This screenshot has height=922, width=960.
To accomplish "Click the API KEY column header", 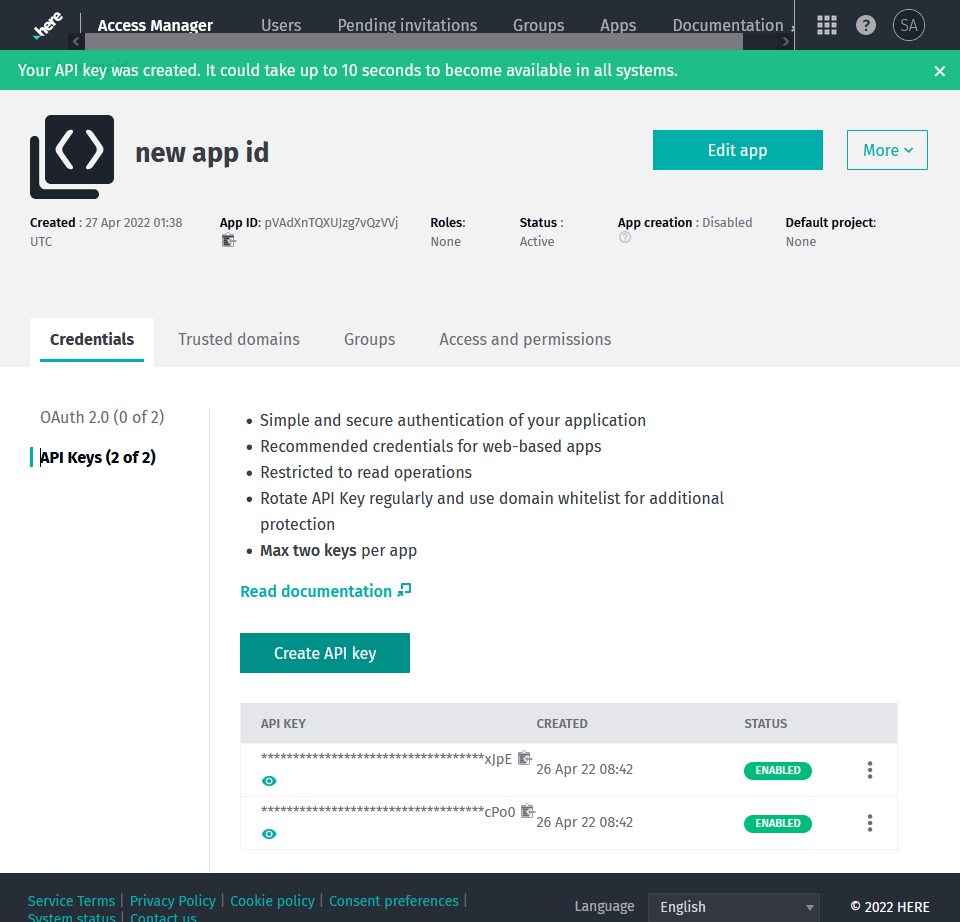I will click(x=283, y=724).
